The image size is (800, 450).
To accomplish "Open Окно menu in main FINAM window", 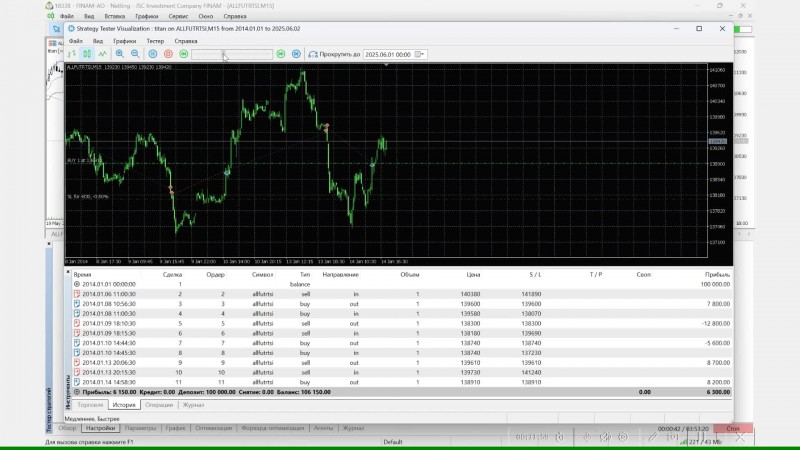I will 206,16.
